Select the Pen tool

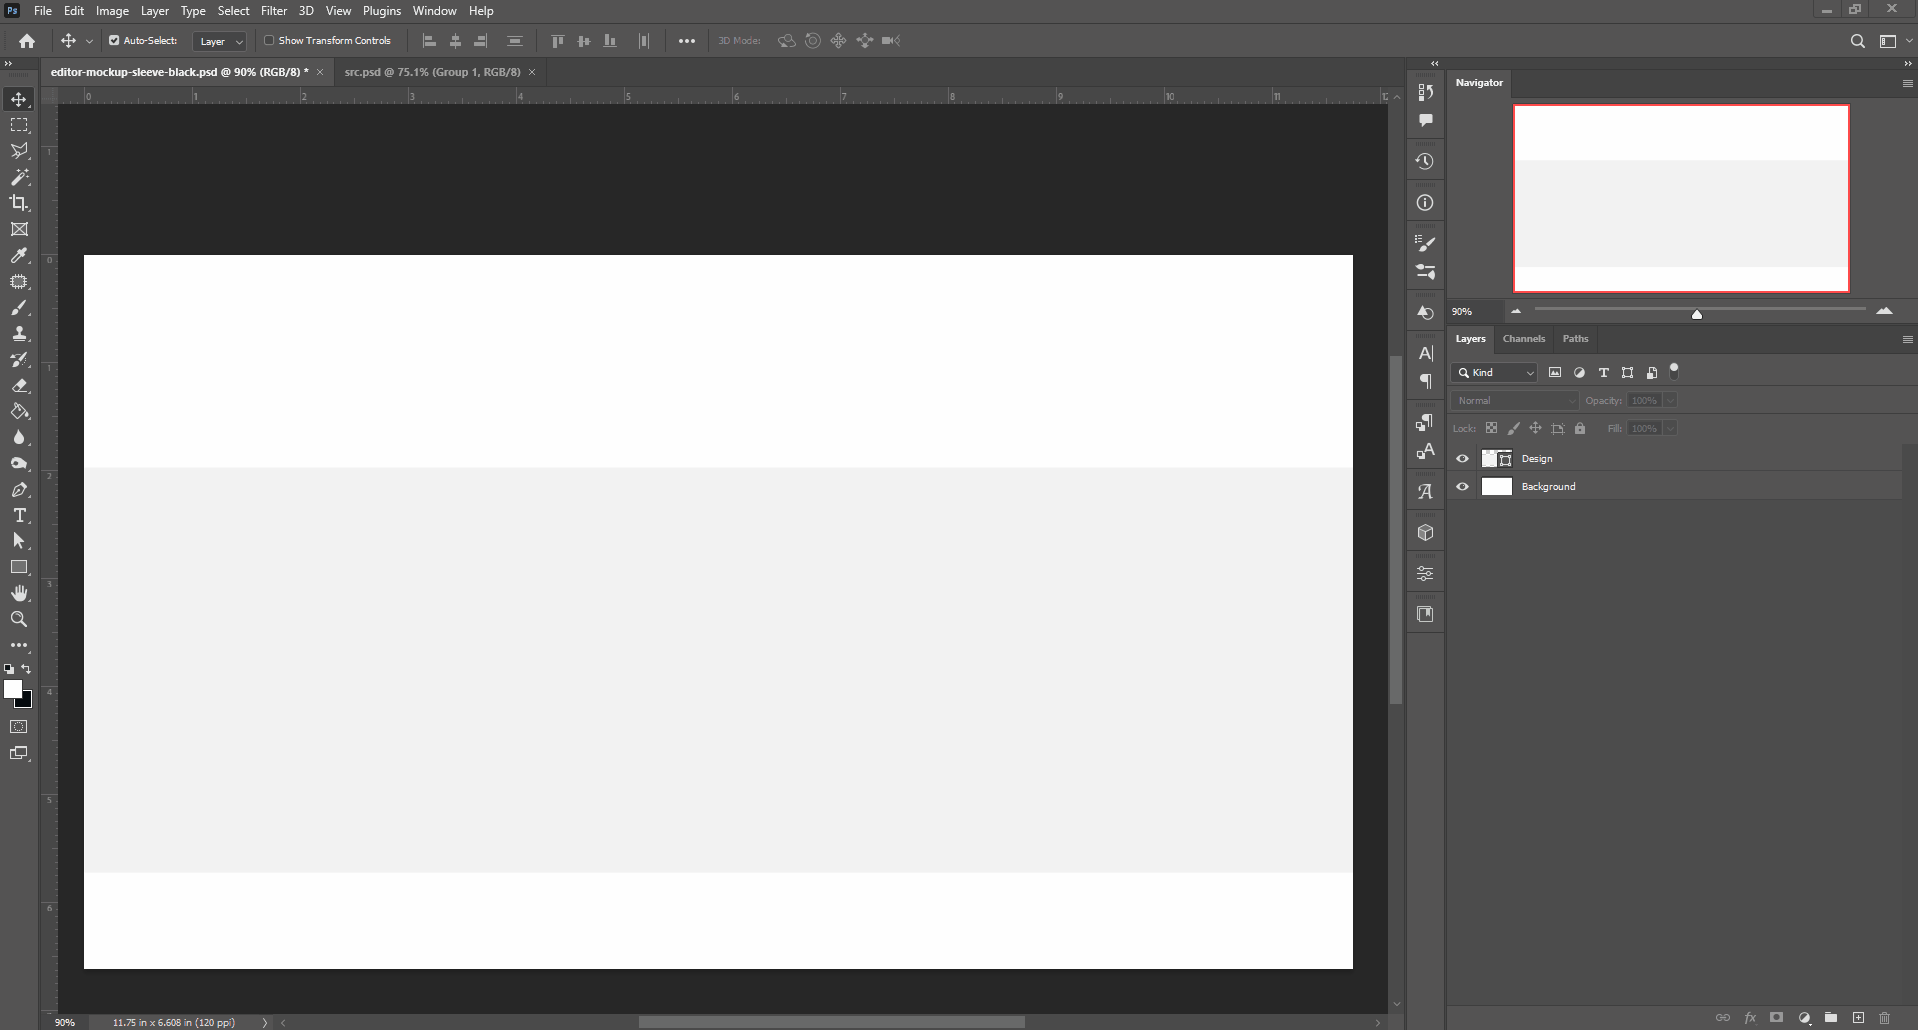(18, 489)
